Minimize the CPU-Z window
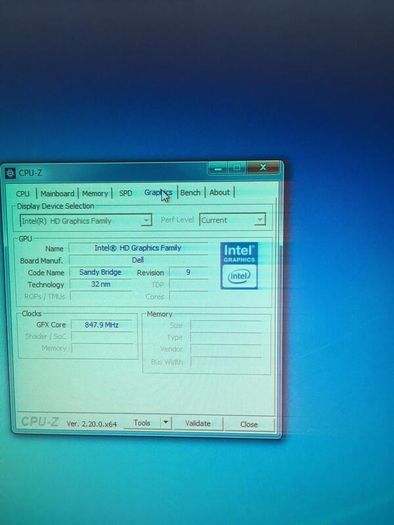 (x=218, y=168)
